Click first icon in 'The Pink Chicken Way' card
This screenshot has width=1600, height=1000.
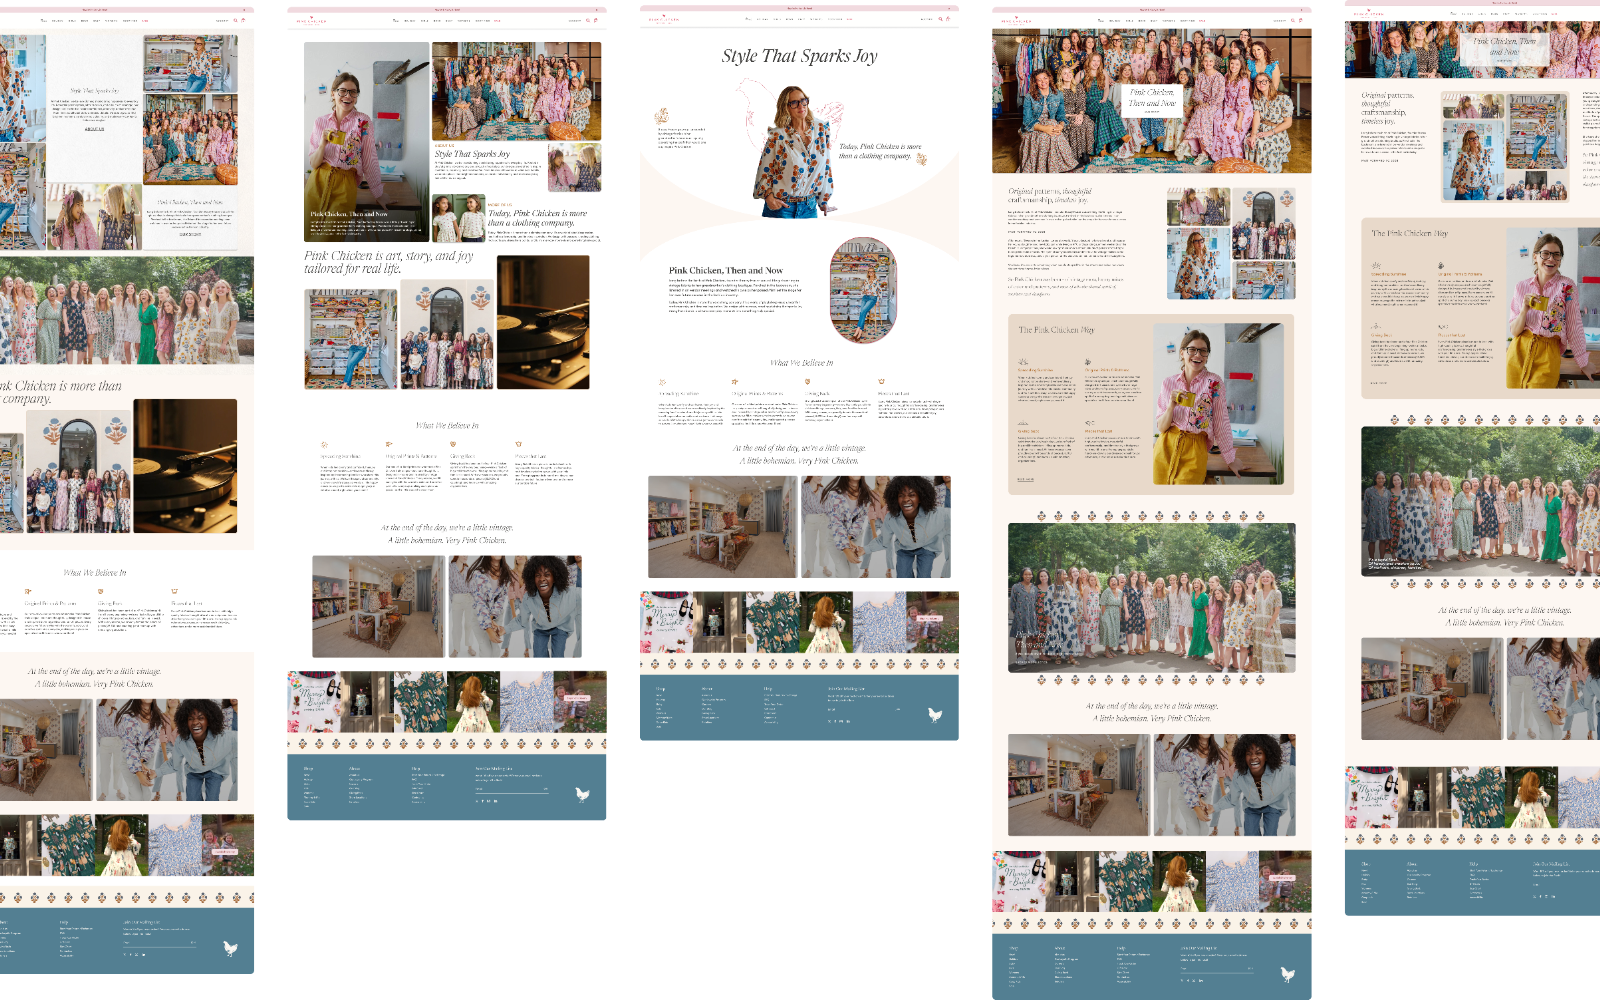pos(1022,362)
